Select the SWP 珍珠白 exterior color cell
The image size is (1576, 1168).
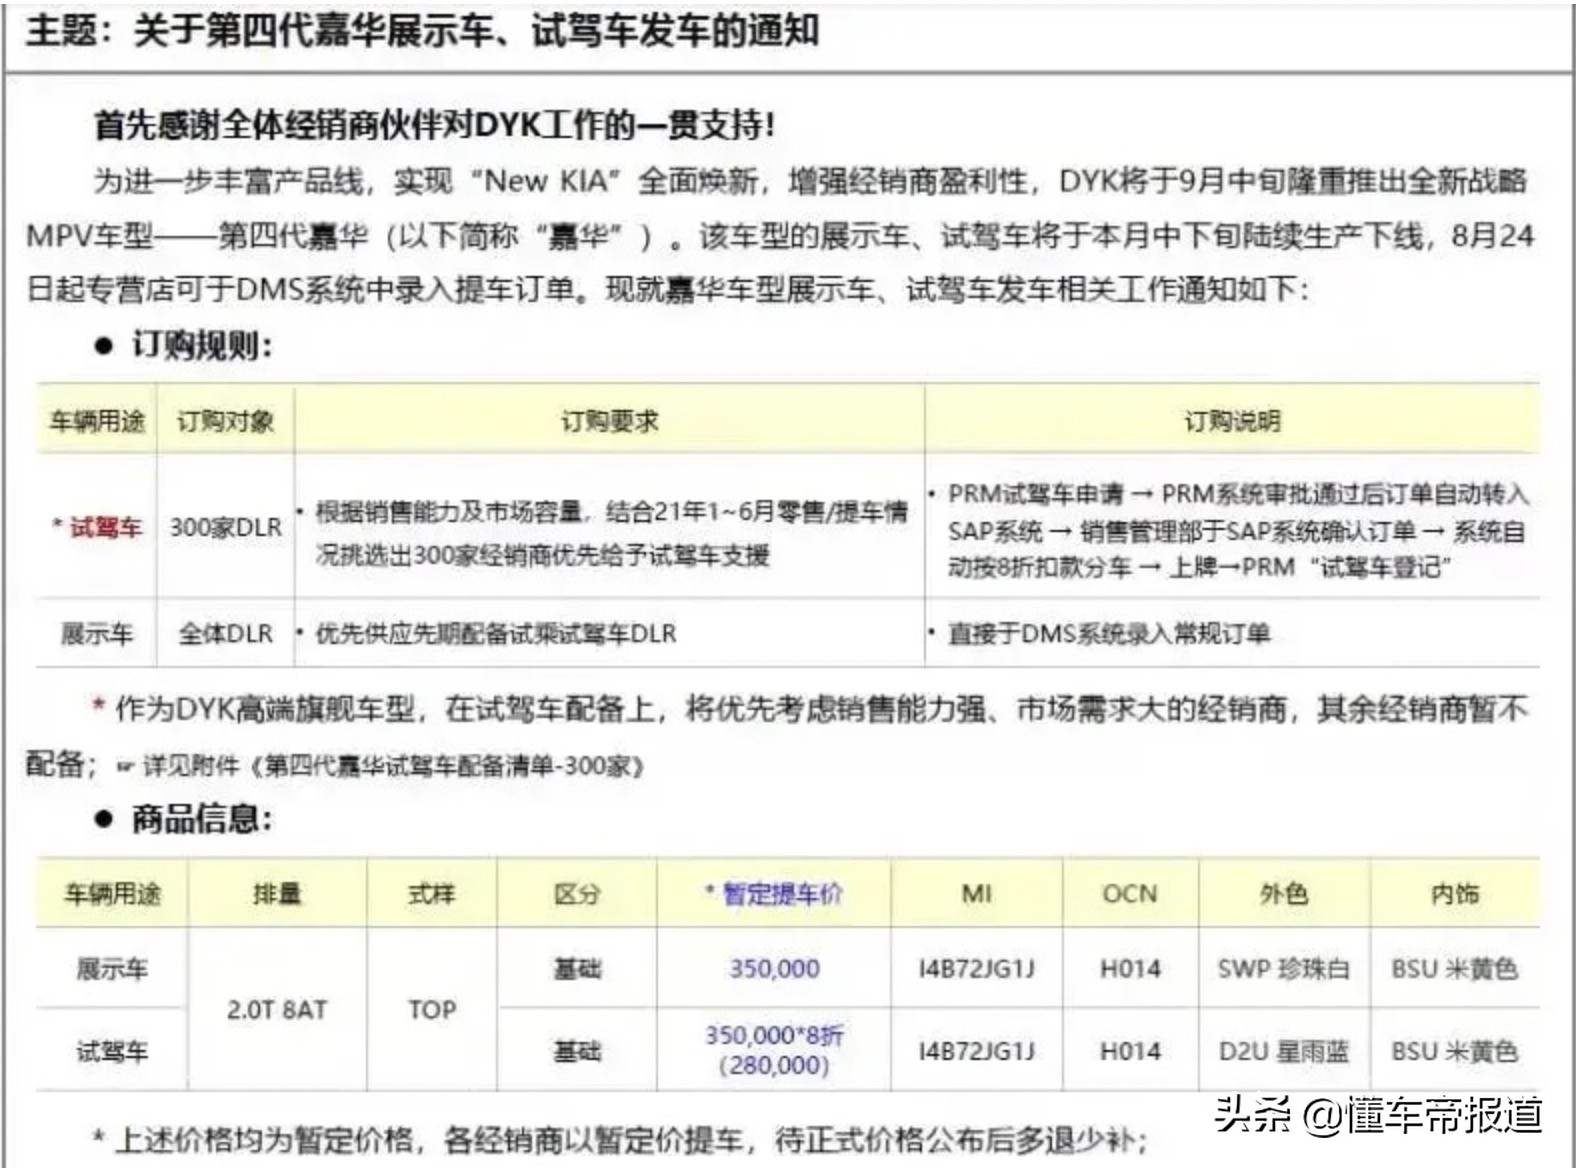(1284, 968)
